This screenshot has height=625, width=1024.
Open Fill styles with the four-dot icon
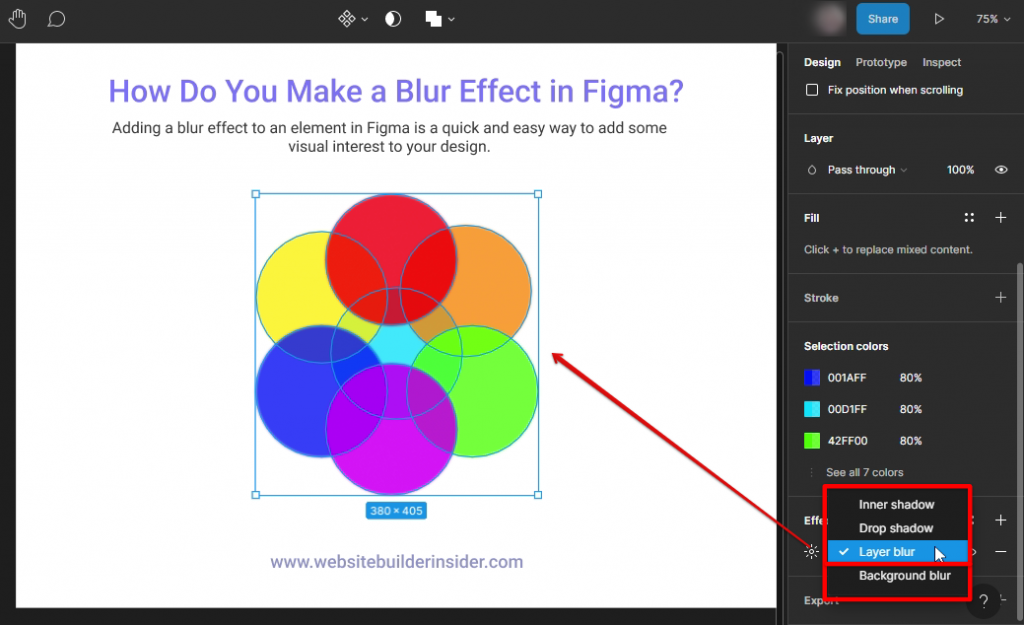point(969,217)
